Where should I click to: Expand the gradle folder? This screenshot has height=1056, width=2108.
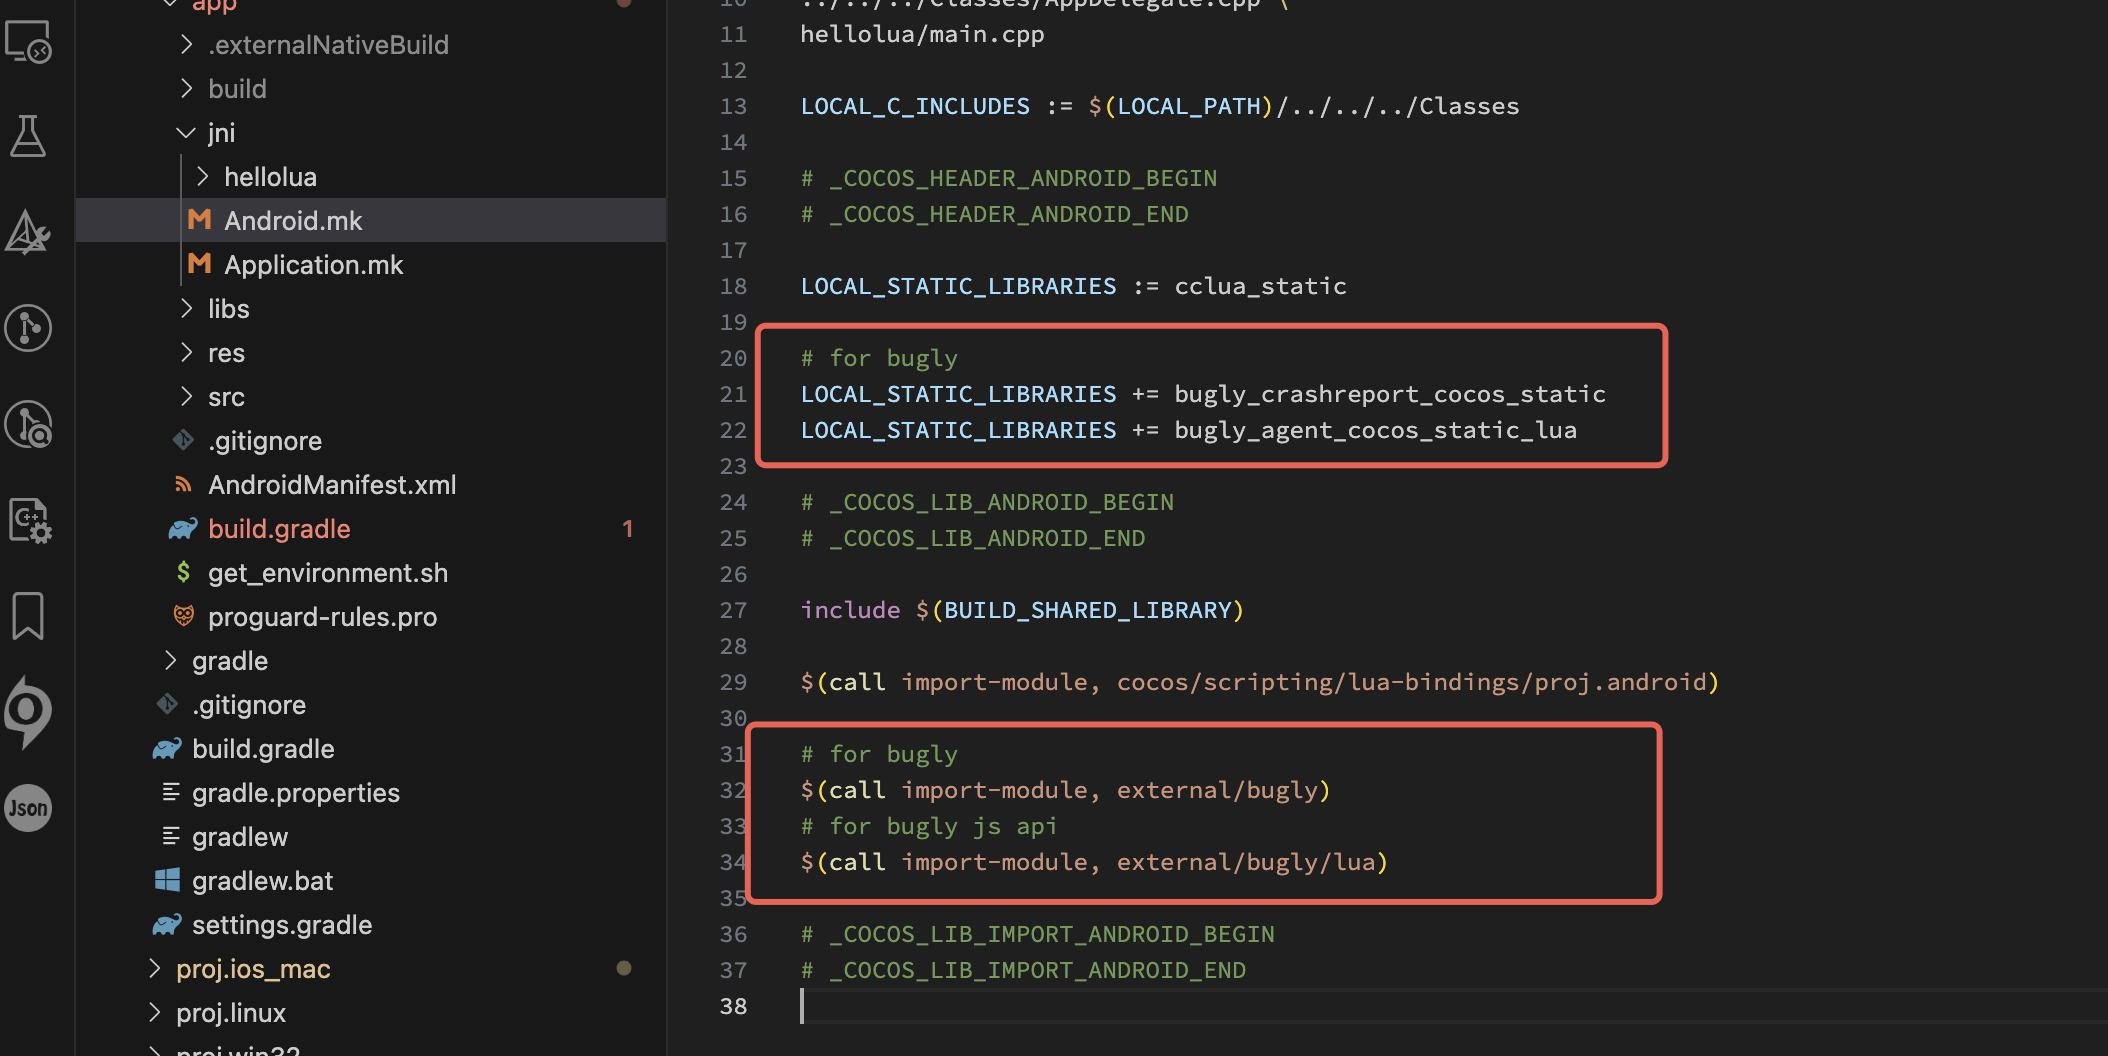170,660
